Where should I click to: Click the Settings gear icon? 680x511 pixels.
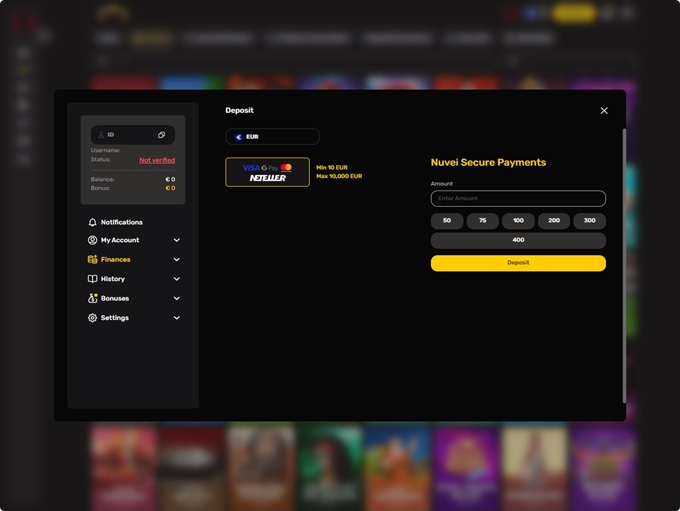[92, 318]
